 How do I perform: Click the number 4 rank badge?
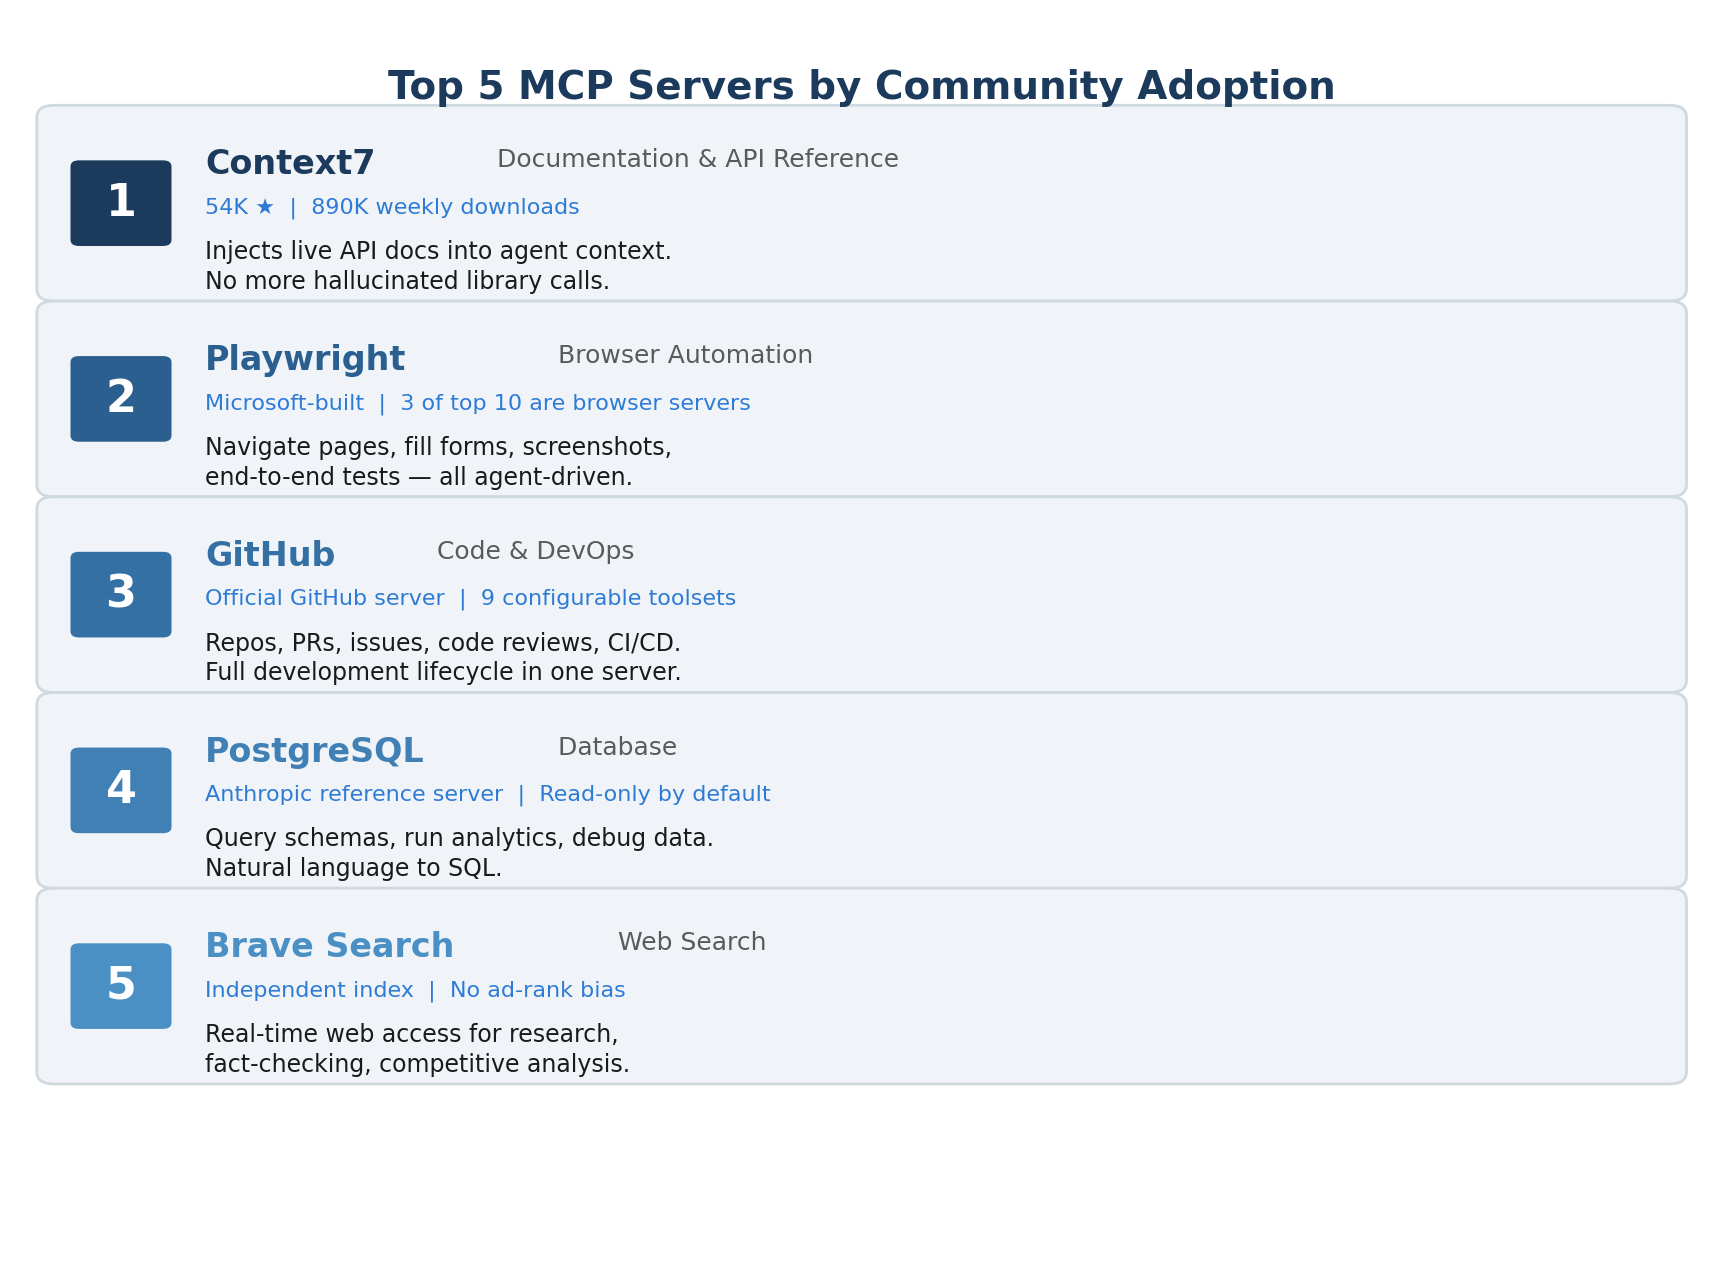121,790
